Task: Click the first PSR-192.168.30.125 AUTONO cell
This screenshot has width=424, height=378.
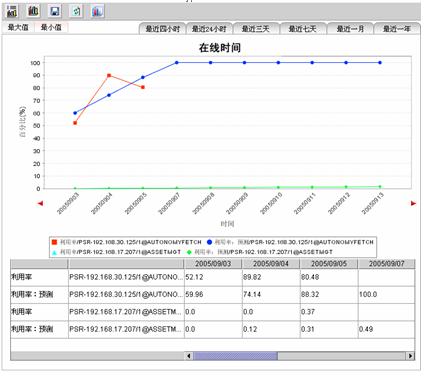Action: pyautogui.click(x=126, y=277)
